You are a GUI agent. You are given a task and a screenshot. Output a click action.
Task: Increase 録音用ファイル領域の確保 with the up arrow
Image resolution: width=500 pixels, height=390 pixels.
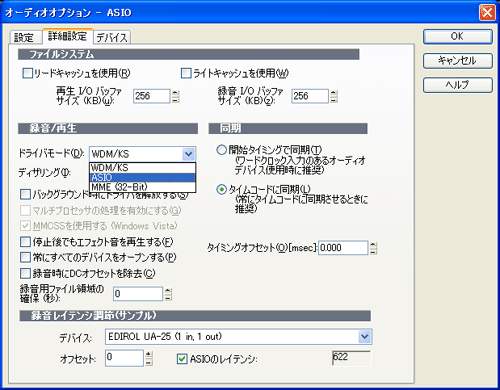click(x=169, y=290)
